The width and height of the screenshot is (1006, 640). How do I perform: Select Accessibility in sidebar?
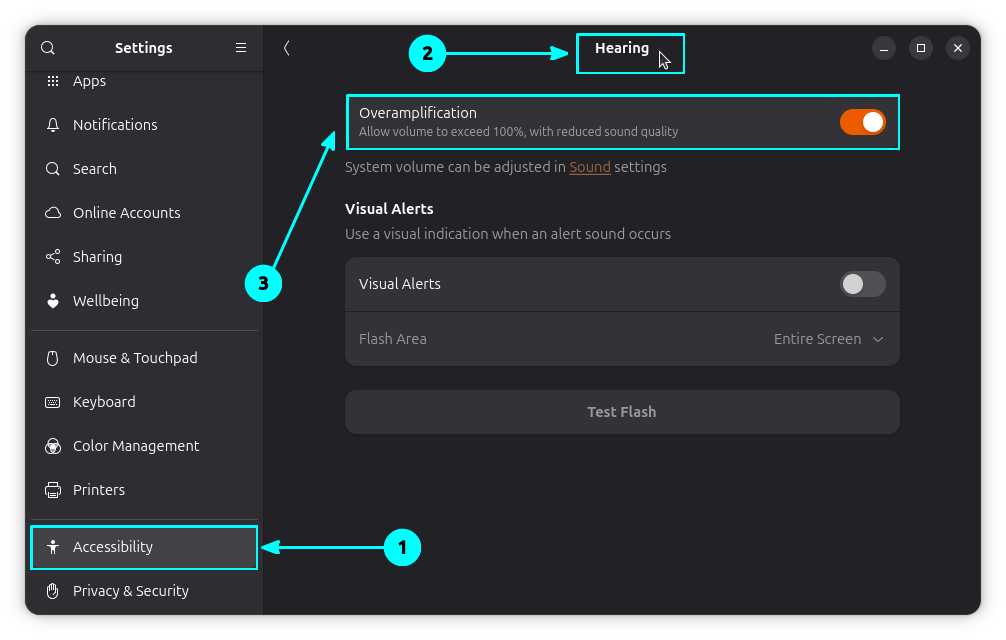[144, 547]
